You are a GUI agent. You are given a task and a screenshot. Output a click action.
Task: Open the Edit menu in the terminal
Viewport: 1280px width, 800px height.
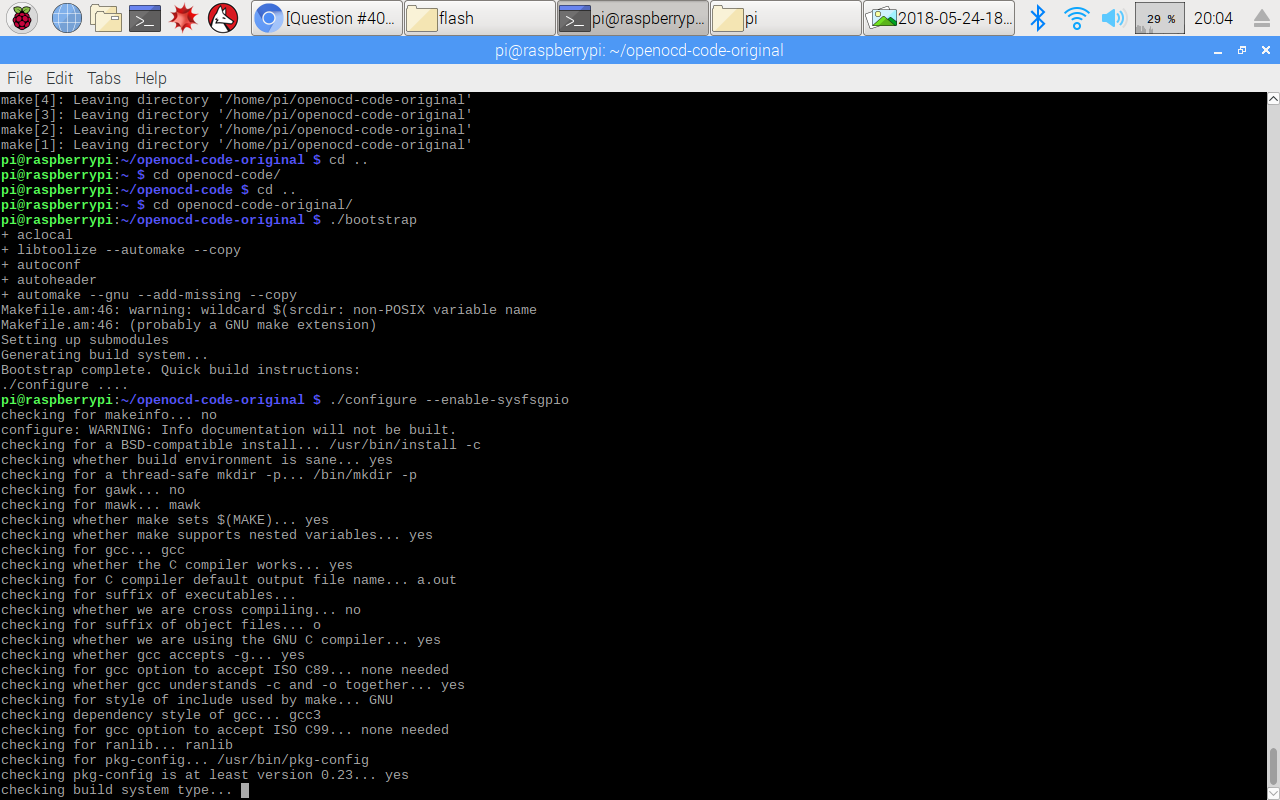coord(60,78)
